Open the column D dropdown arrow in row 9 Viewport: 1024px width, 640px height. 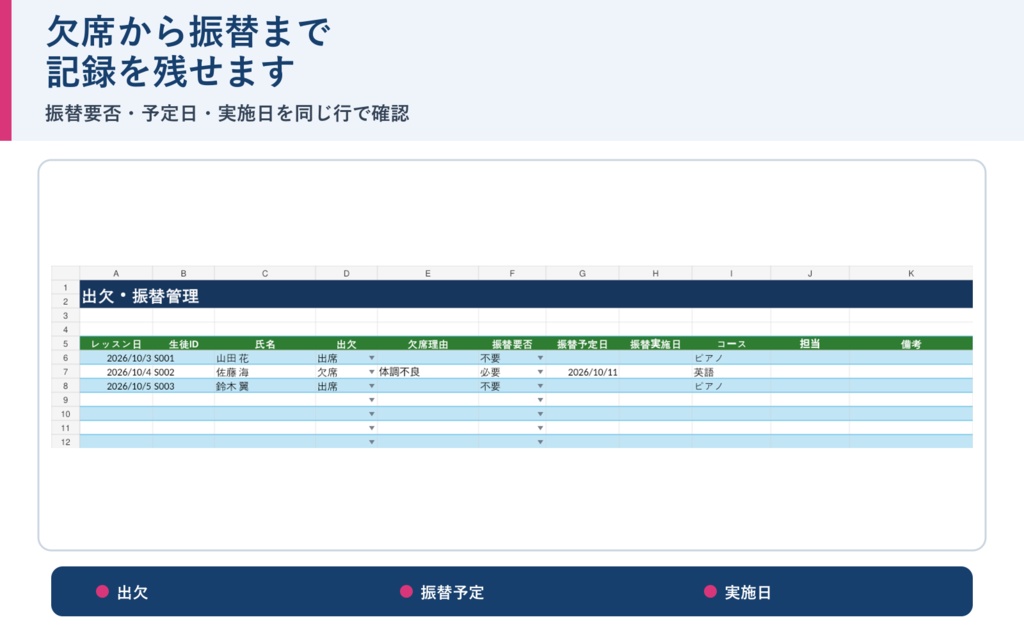pyautogui.click(x=372, y=400)
